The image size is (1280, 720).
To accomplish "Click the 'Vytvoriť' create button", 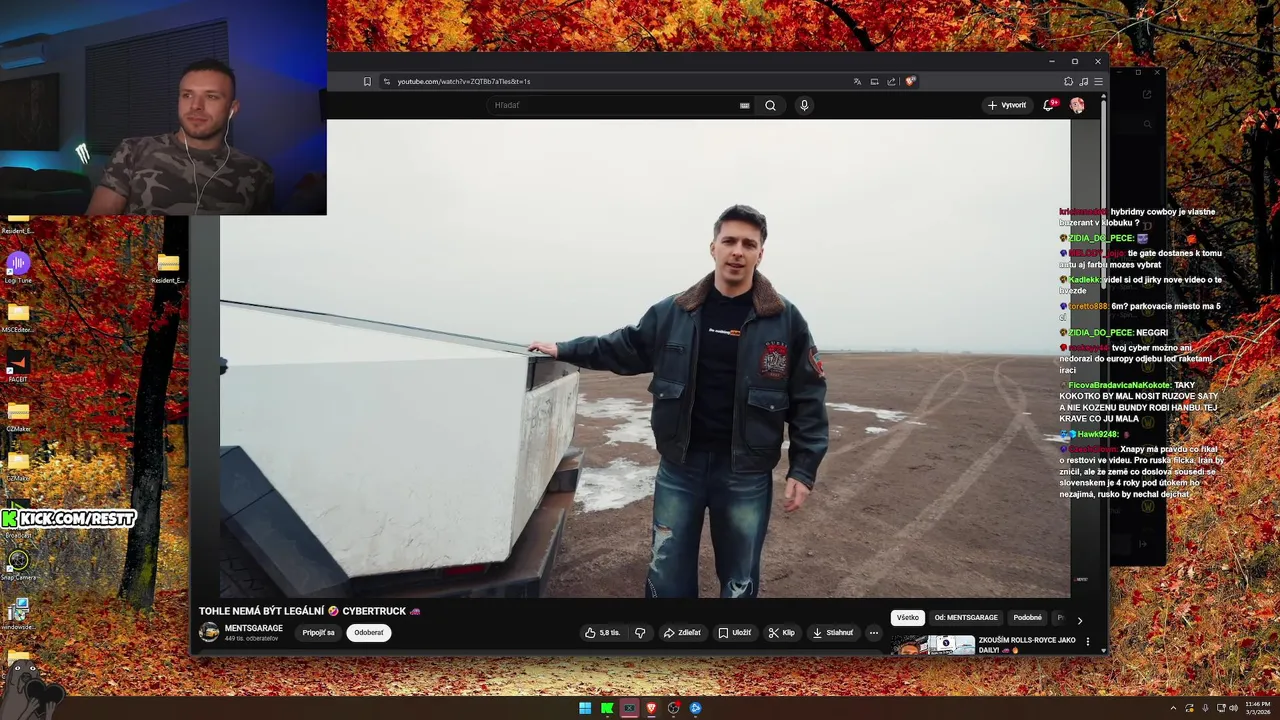I will 1007,105.
